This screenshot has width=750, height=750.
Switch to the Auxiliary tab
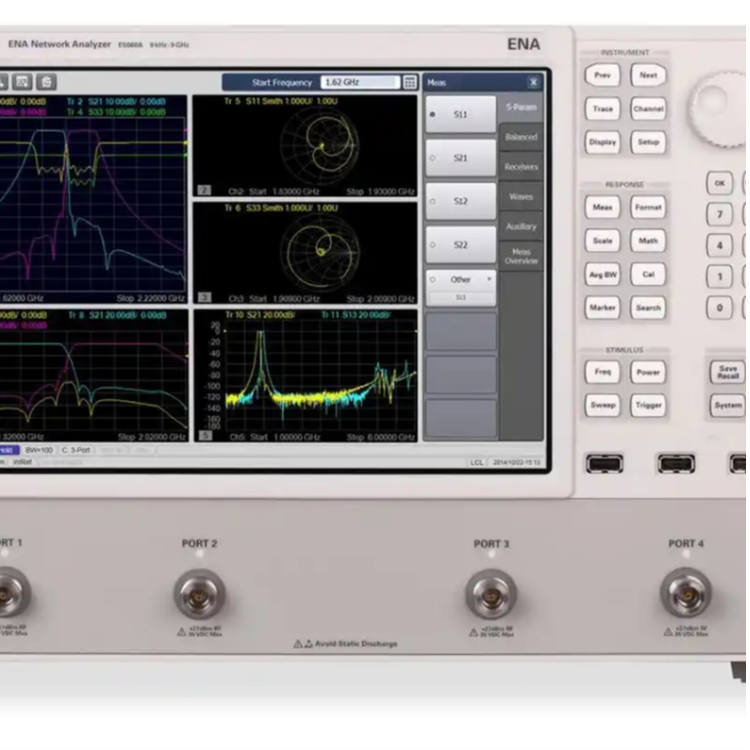click(x=521, y=226)
